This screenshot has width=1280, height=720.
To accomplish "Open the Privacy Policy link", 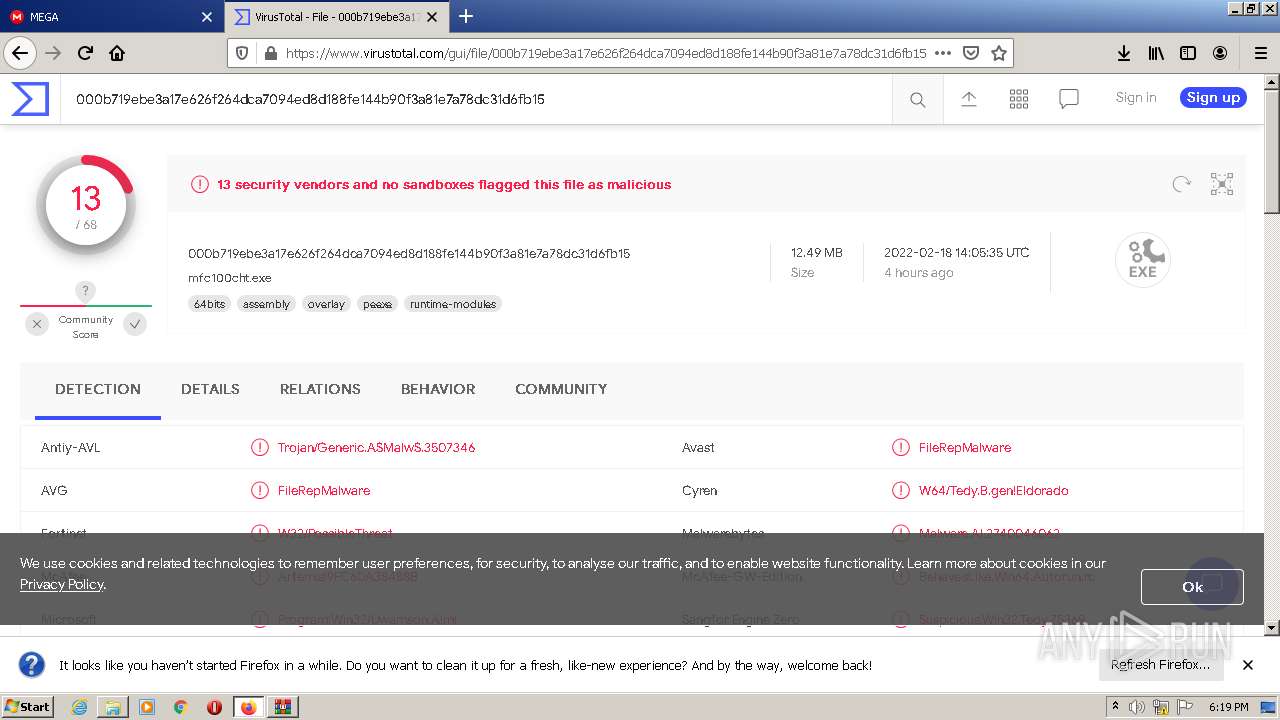I will coord(61,584).
